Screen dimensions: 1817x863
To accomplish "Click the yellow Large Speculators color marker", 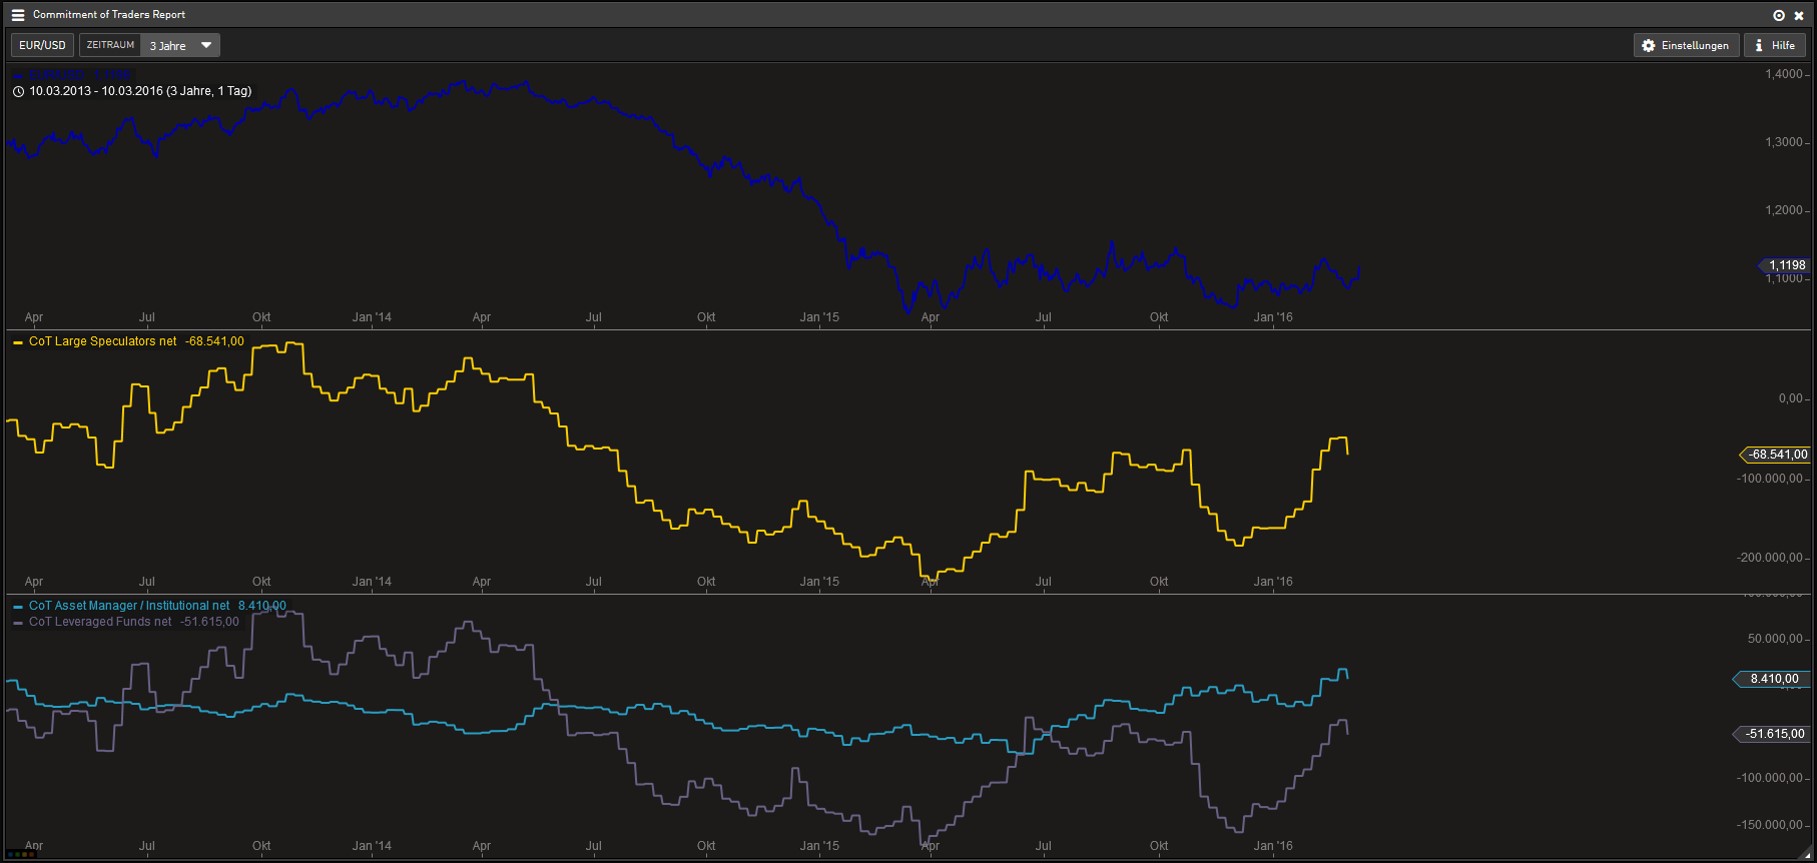I will click(18, 342).
